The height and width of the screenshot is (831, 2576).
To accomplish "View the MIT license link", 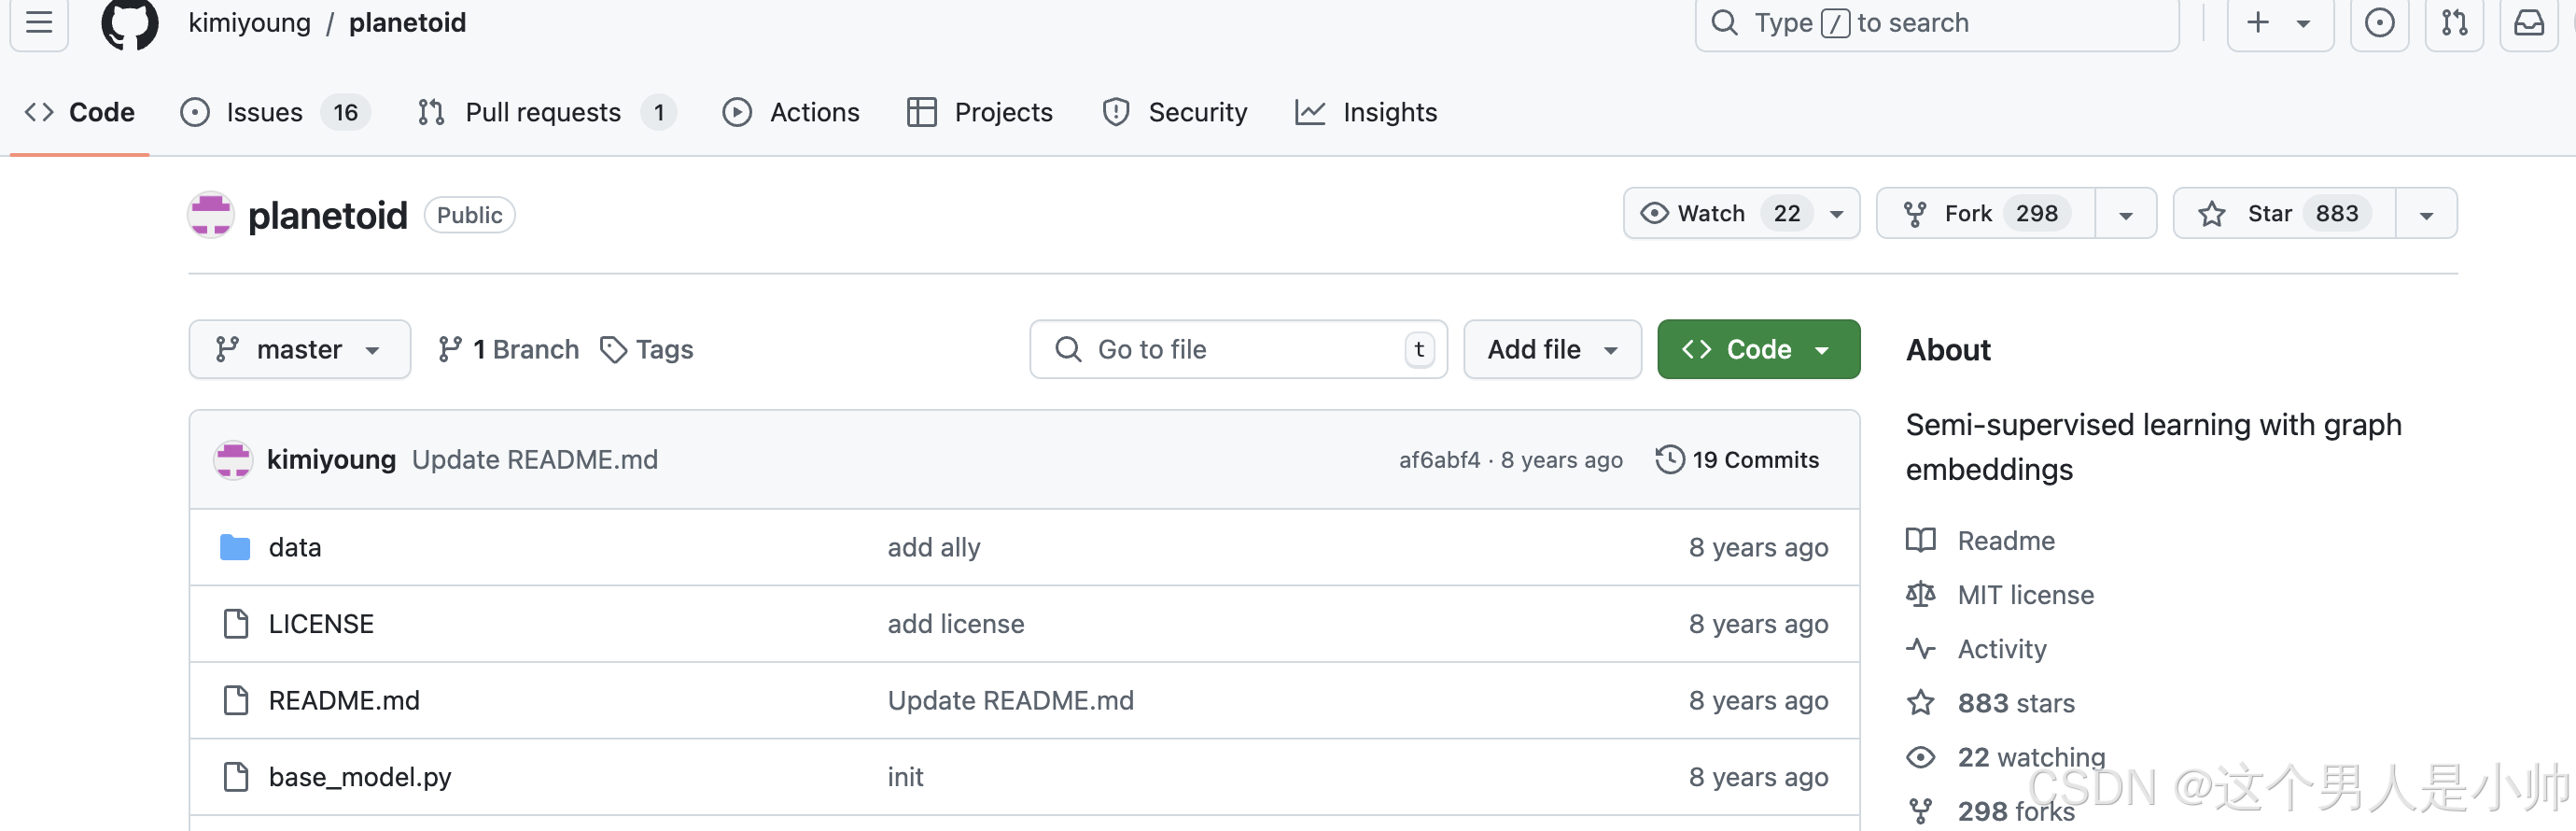I will click(2025, 594).
